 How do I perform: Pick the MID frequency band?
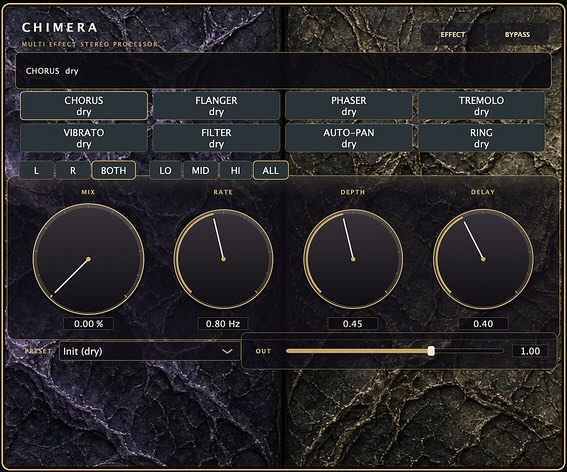(200, 170)
